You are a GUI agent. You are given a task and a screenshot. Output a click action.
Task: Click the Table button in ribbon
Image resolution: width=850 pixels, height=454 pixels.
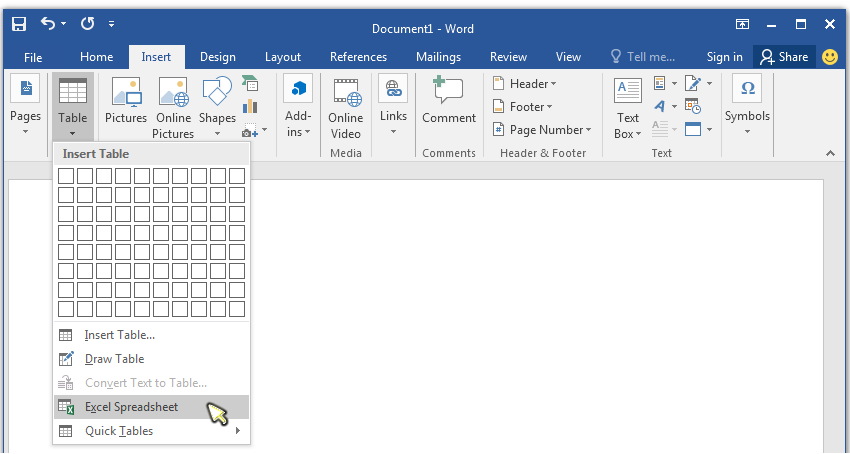[x=73, y=107]
